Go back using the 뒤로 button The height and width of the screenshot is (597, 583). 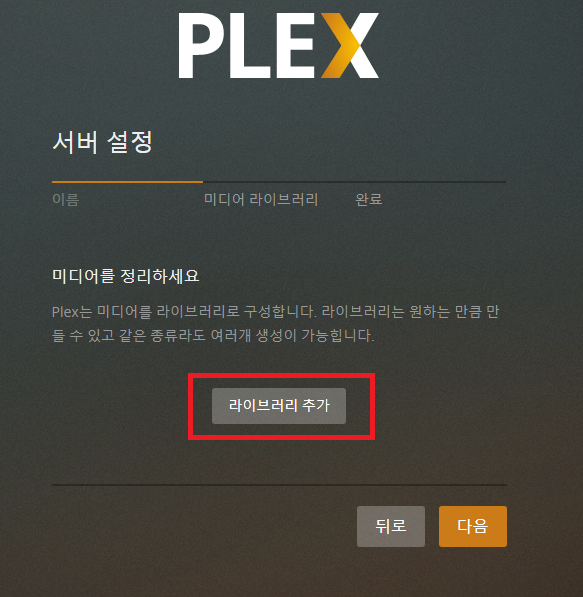click(391, 526)
